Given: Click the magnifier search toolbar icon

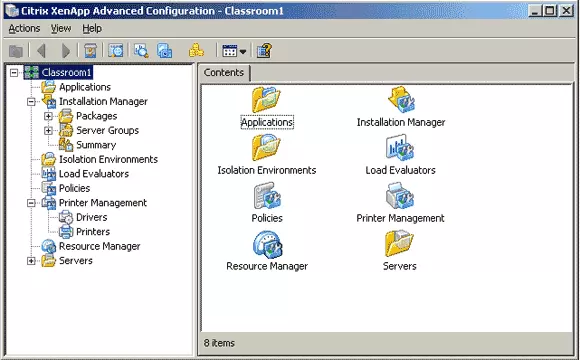Looking at the screenshot, I should [x=141, y=51].
